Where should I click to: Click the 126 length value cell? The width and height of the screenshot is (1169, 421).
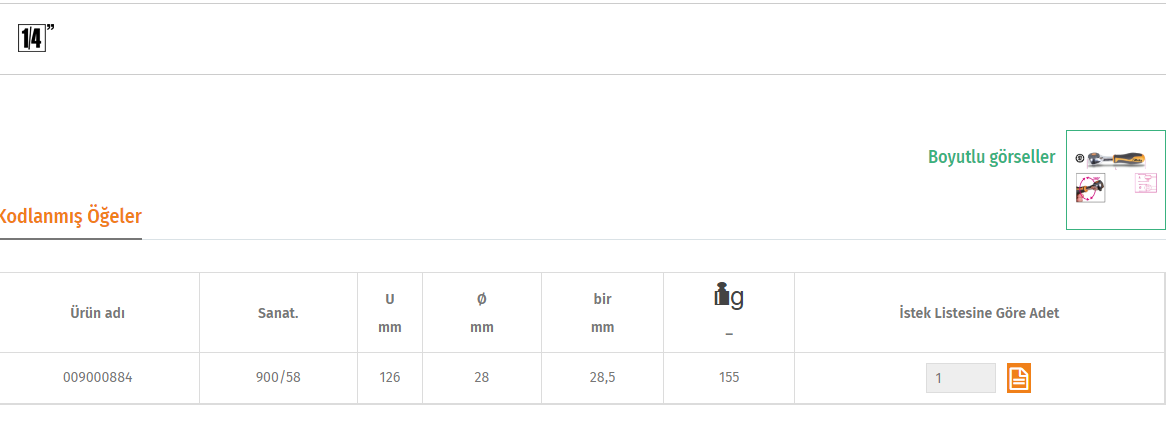coord(390,378)
